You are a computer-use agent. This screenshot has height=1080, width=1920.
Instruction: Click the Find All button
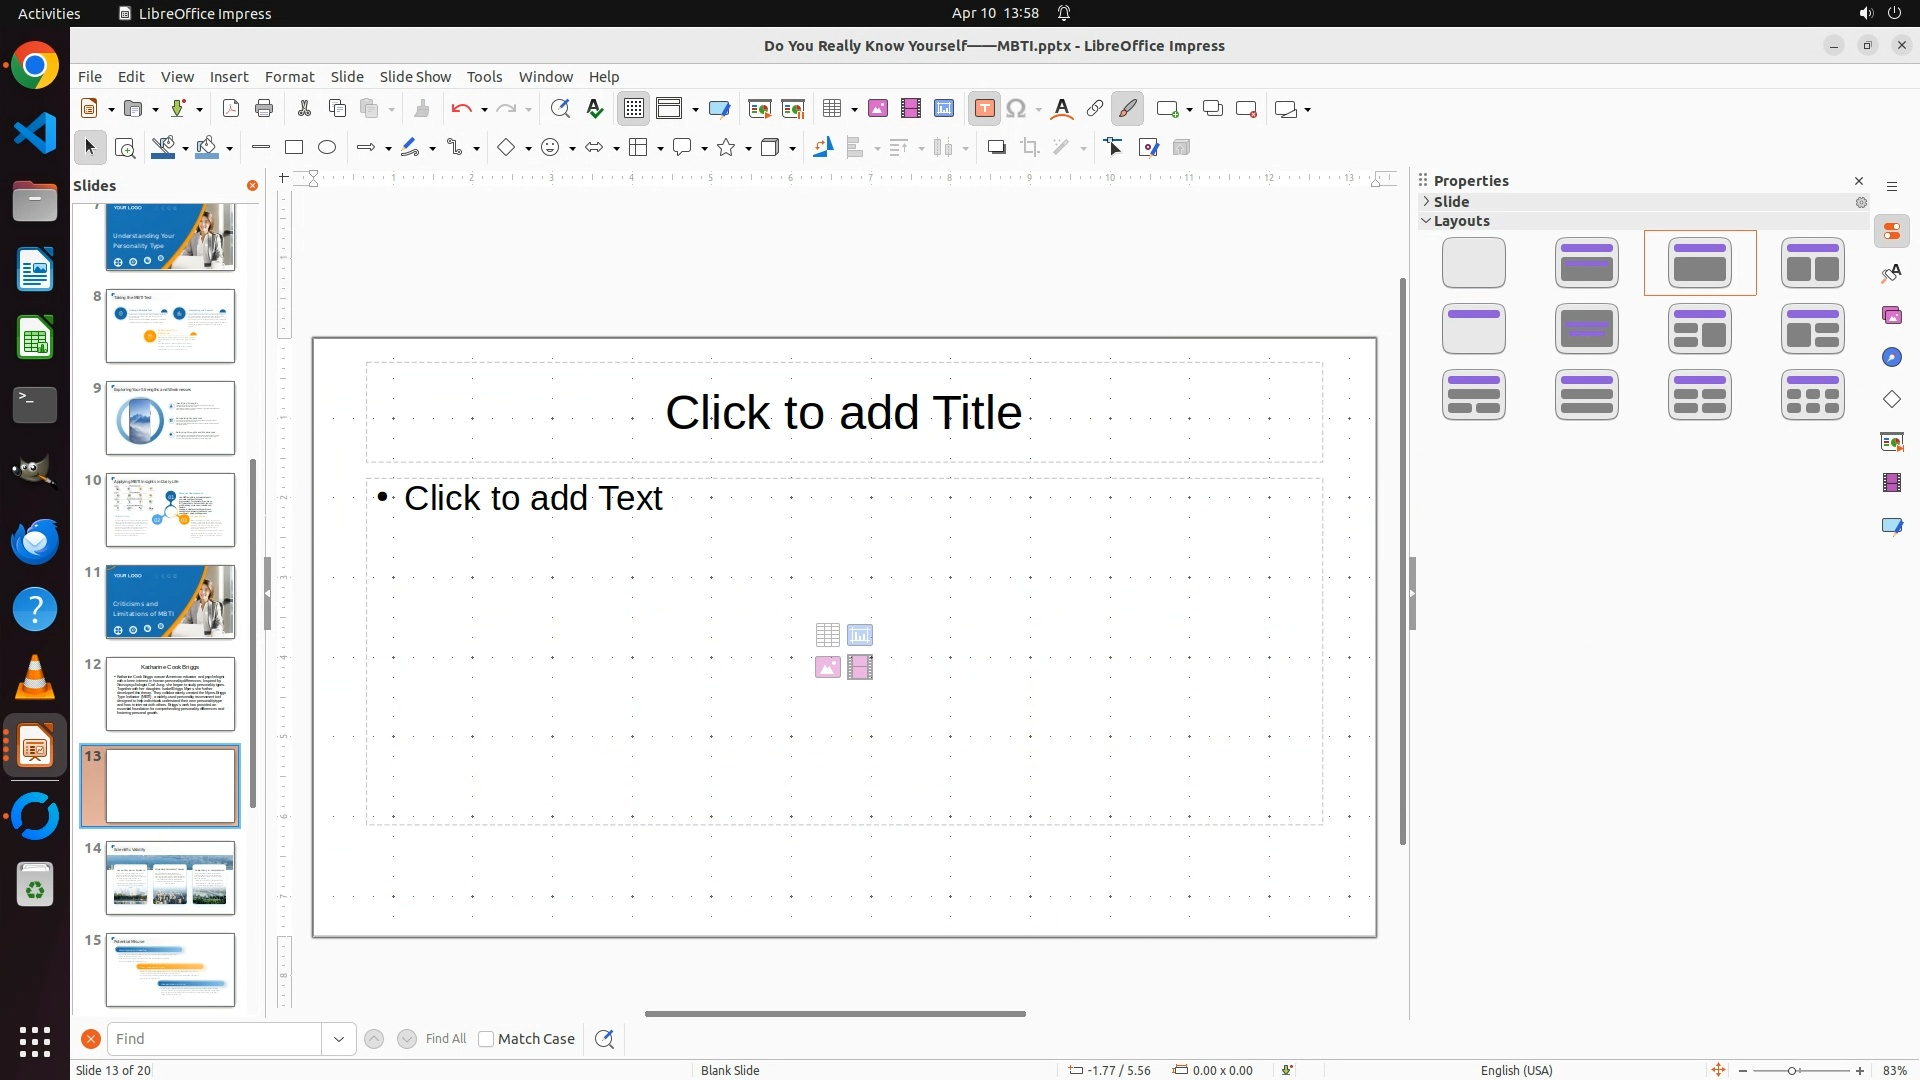446,1039
